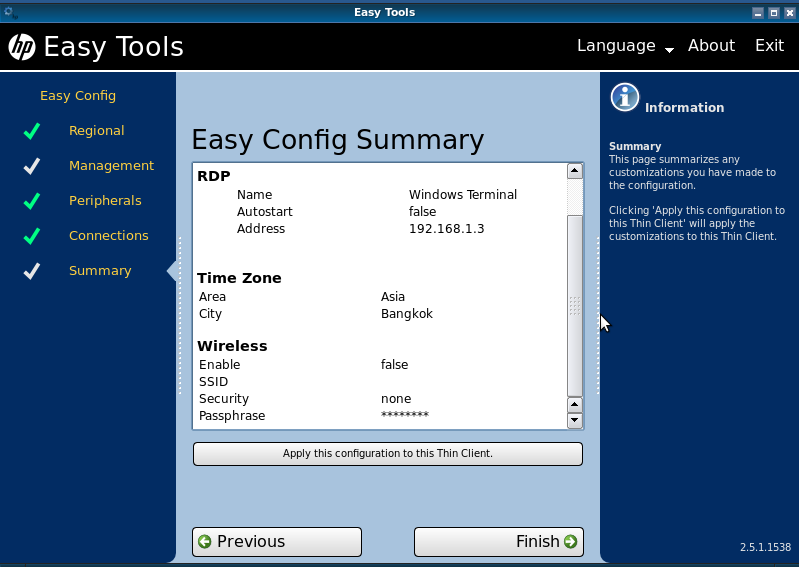Click the HP logo icon

click(x=22, y=47)
